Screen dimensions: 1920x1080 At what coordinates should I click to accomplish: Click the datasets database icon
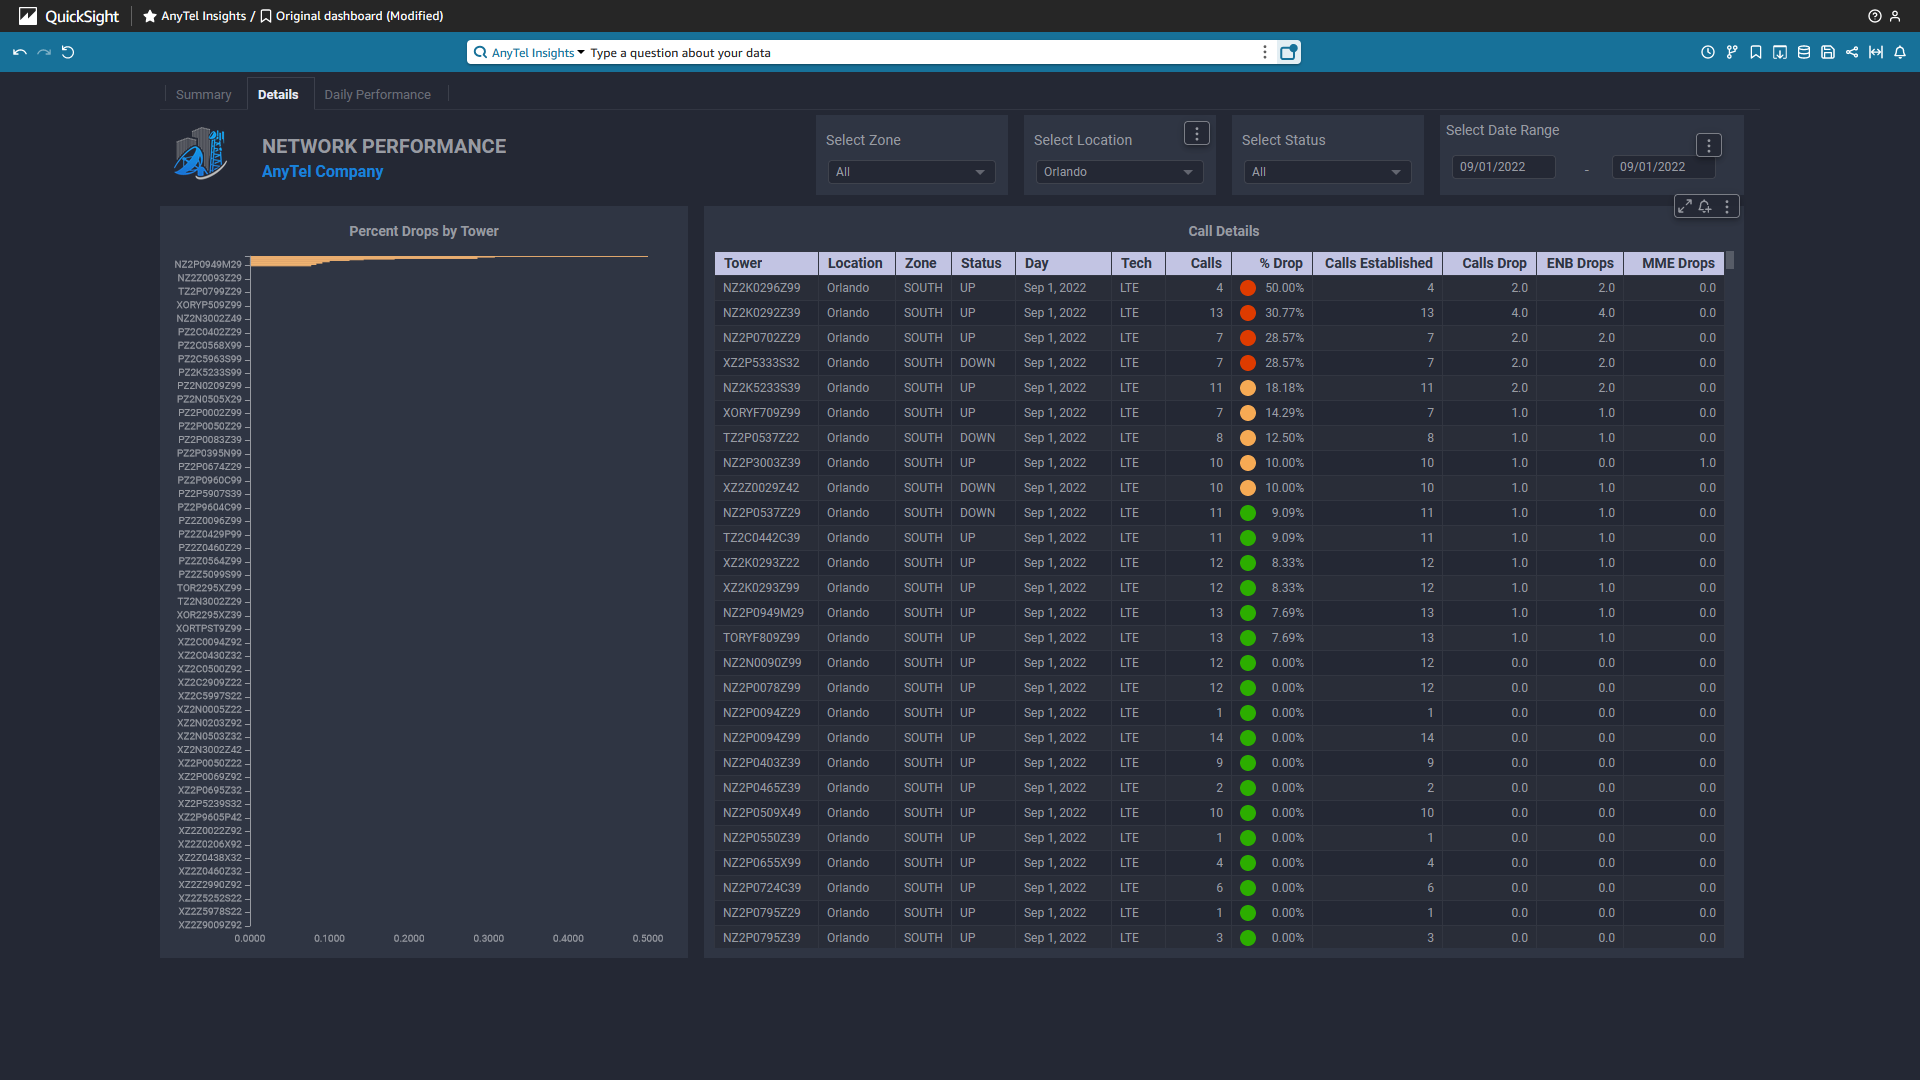tap(1804, 52)
